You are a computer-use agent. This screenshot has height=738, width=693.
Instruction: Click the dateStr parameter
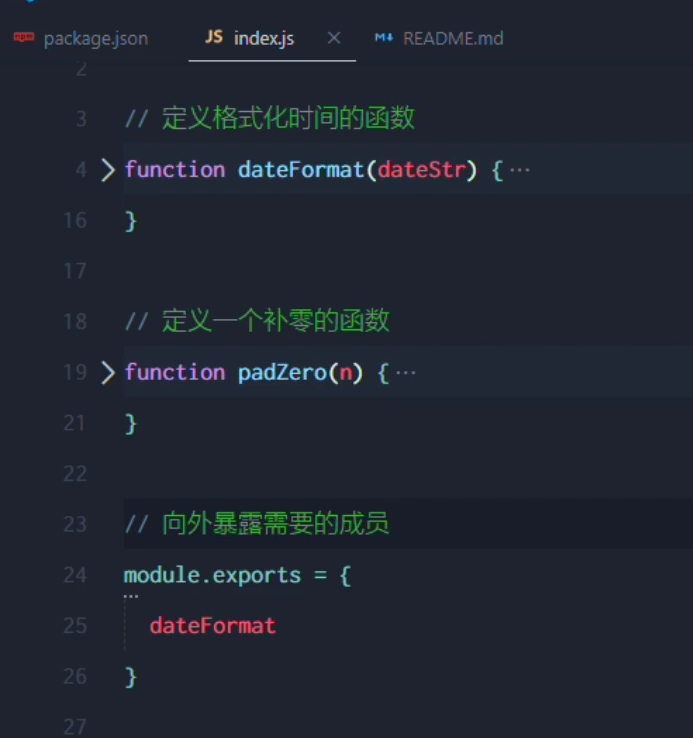coord(422,169)
